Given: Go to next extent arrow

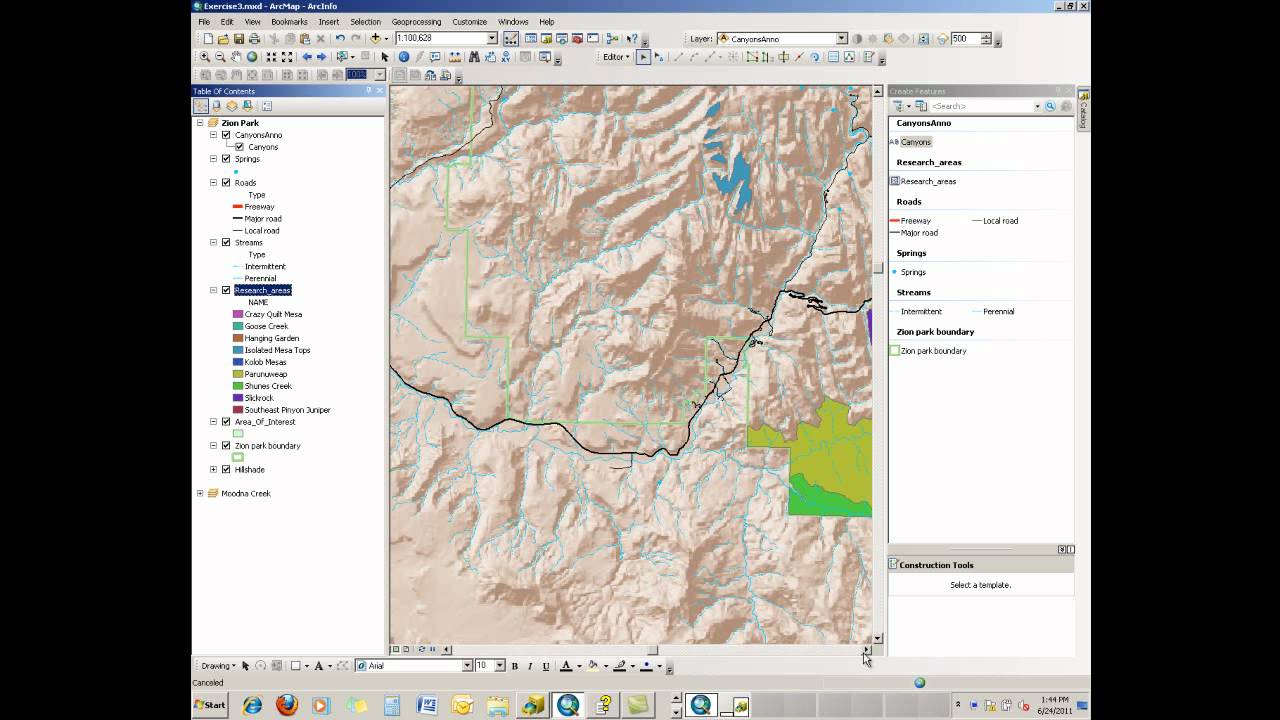Looking at the screenshot, I should (321, 57).
